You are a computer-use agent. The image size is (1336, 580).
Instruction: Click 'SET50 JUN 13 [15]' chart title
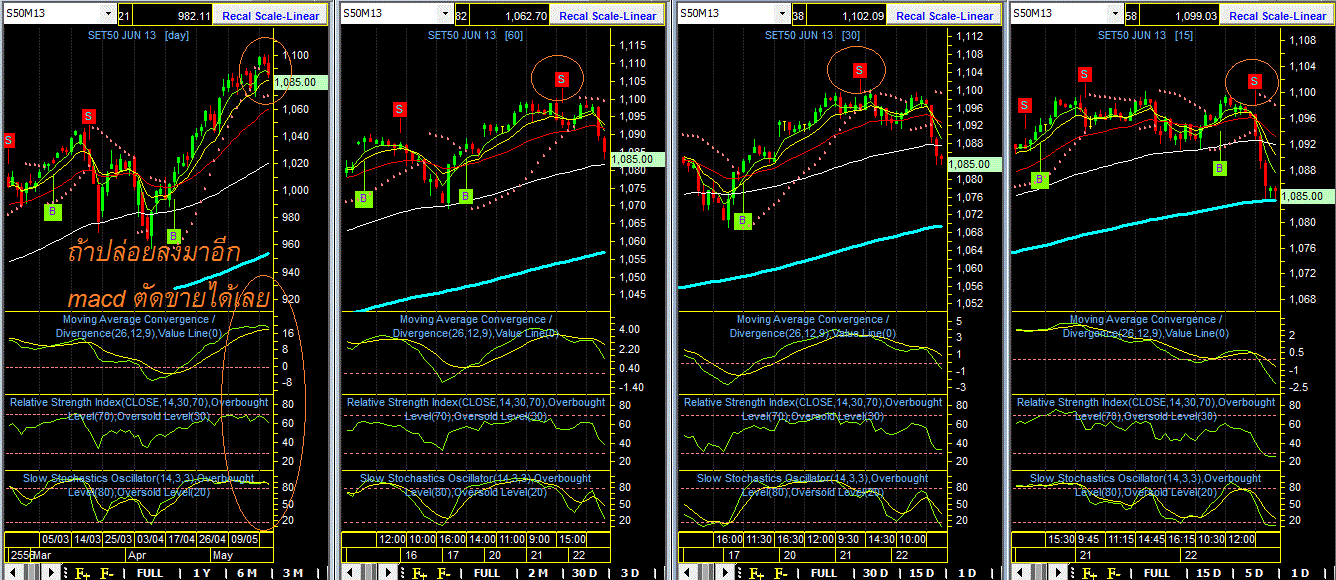pyautogui.click(x=1146, y=35)
